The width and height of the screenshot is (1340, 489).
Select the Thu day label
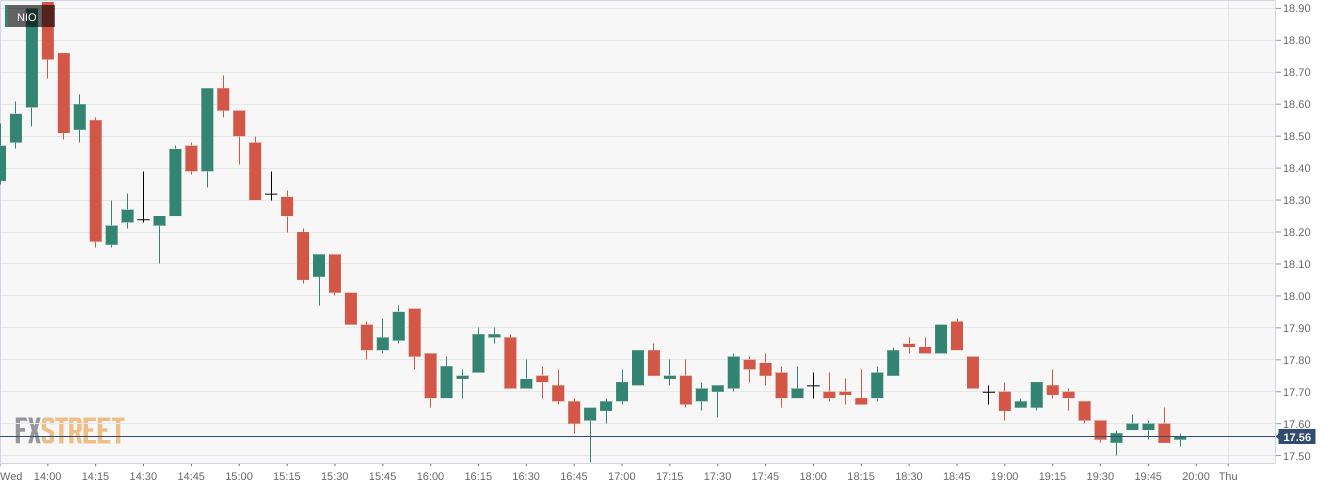click(1228, 476)
